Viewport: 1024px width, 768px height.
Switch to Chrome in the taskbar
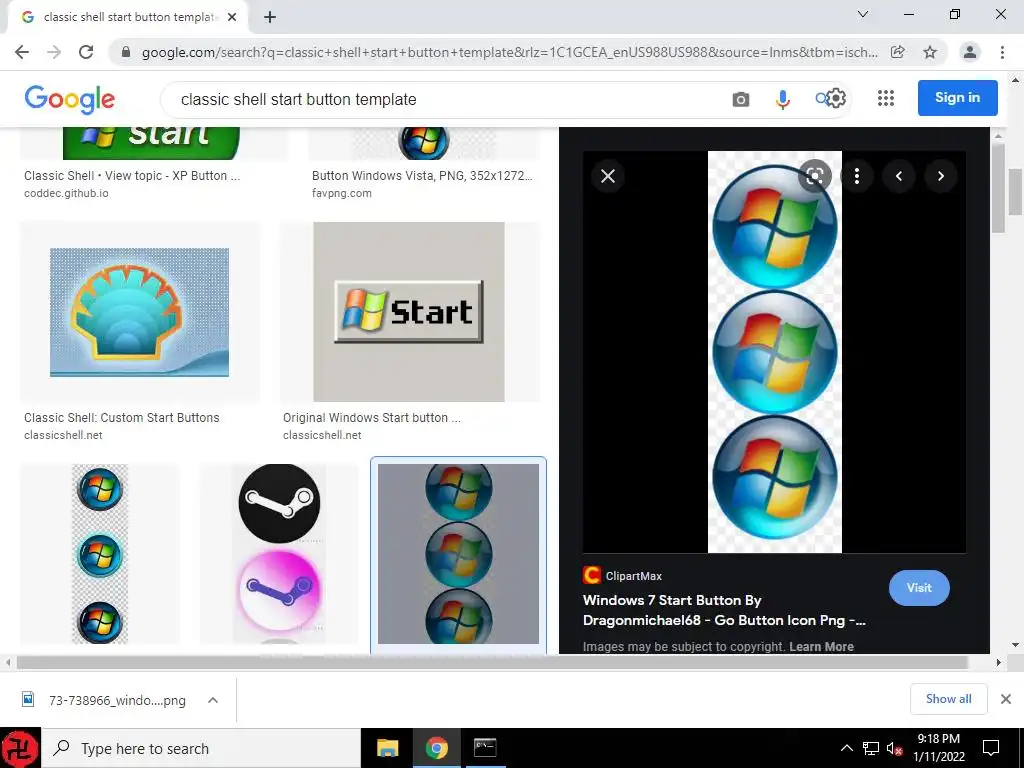436,748
